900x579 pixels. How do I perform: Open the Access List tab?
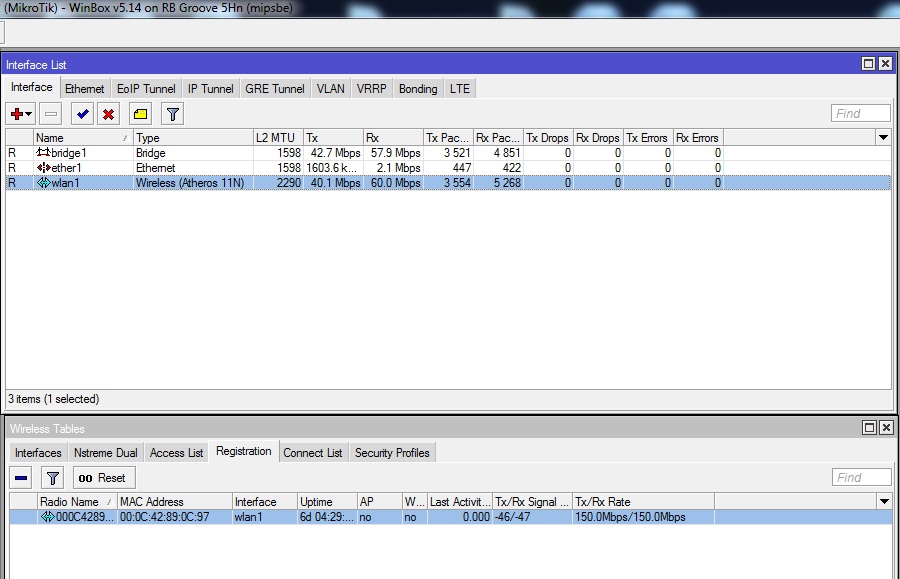click(x=176, y=453)
